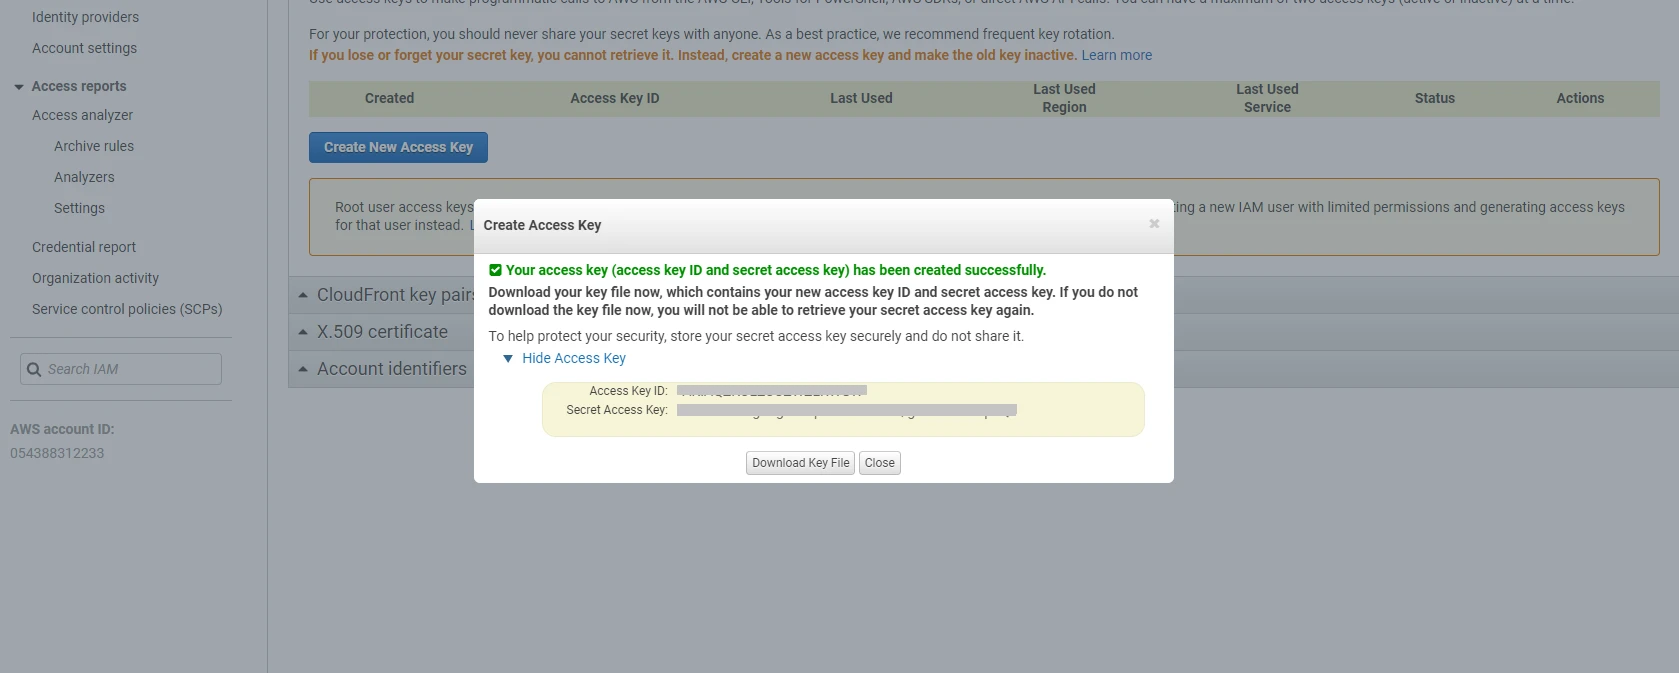Close the Create Access Key dialog
This screenshot has height=673, width=1679.
880,463
